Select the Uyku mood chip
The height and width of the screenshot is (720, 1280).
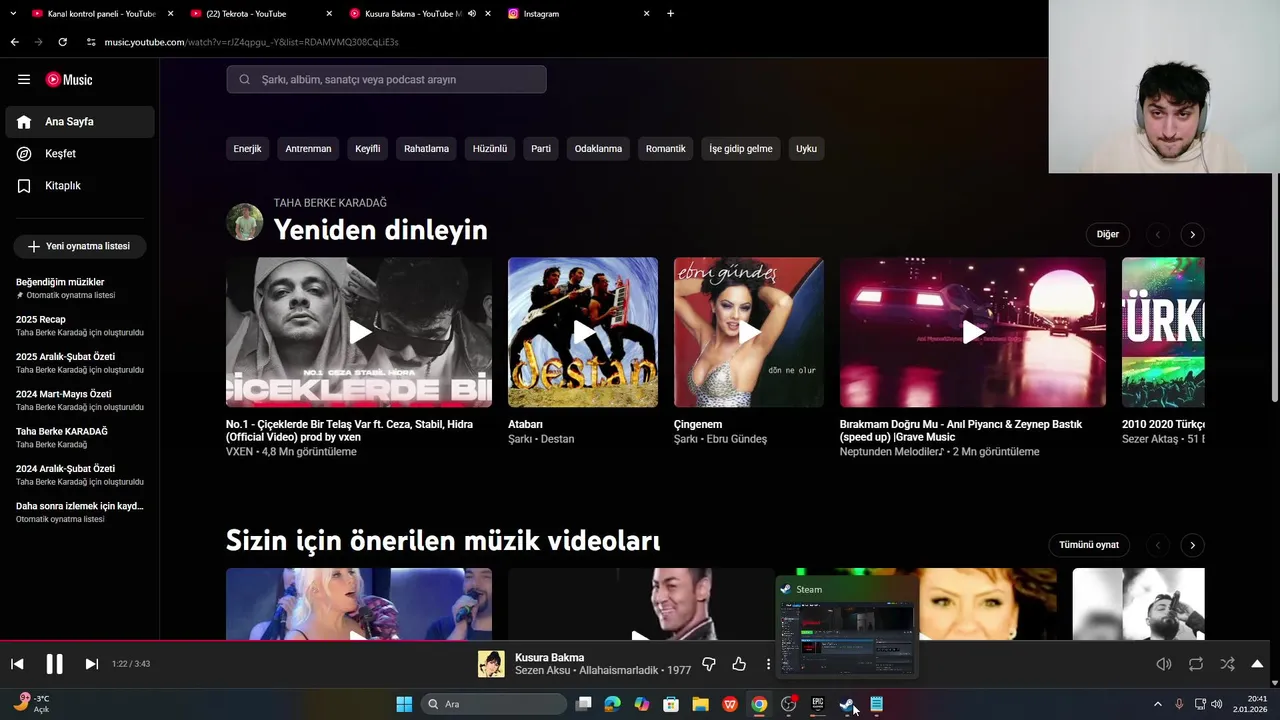(x=806, y=149)
